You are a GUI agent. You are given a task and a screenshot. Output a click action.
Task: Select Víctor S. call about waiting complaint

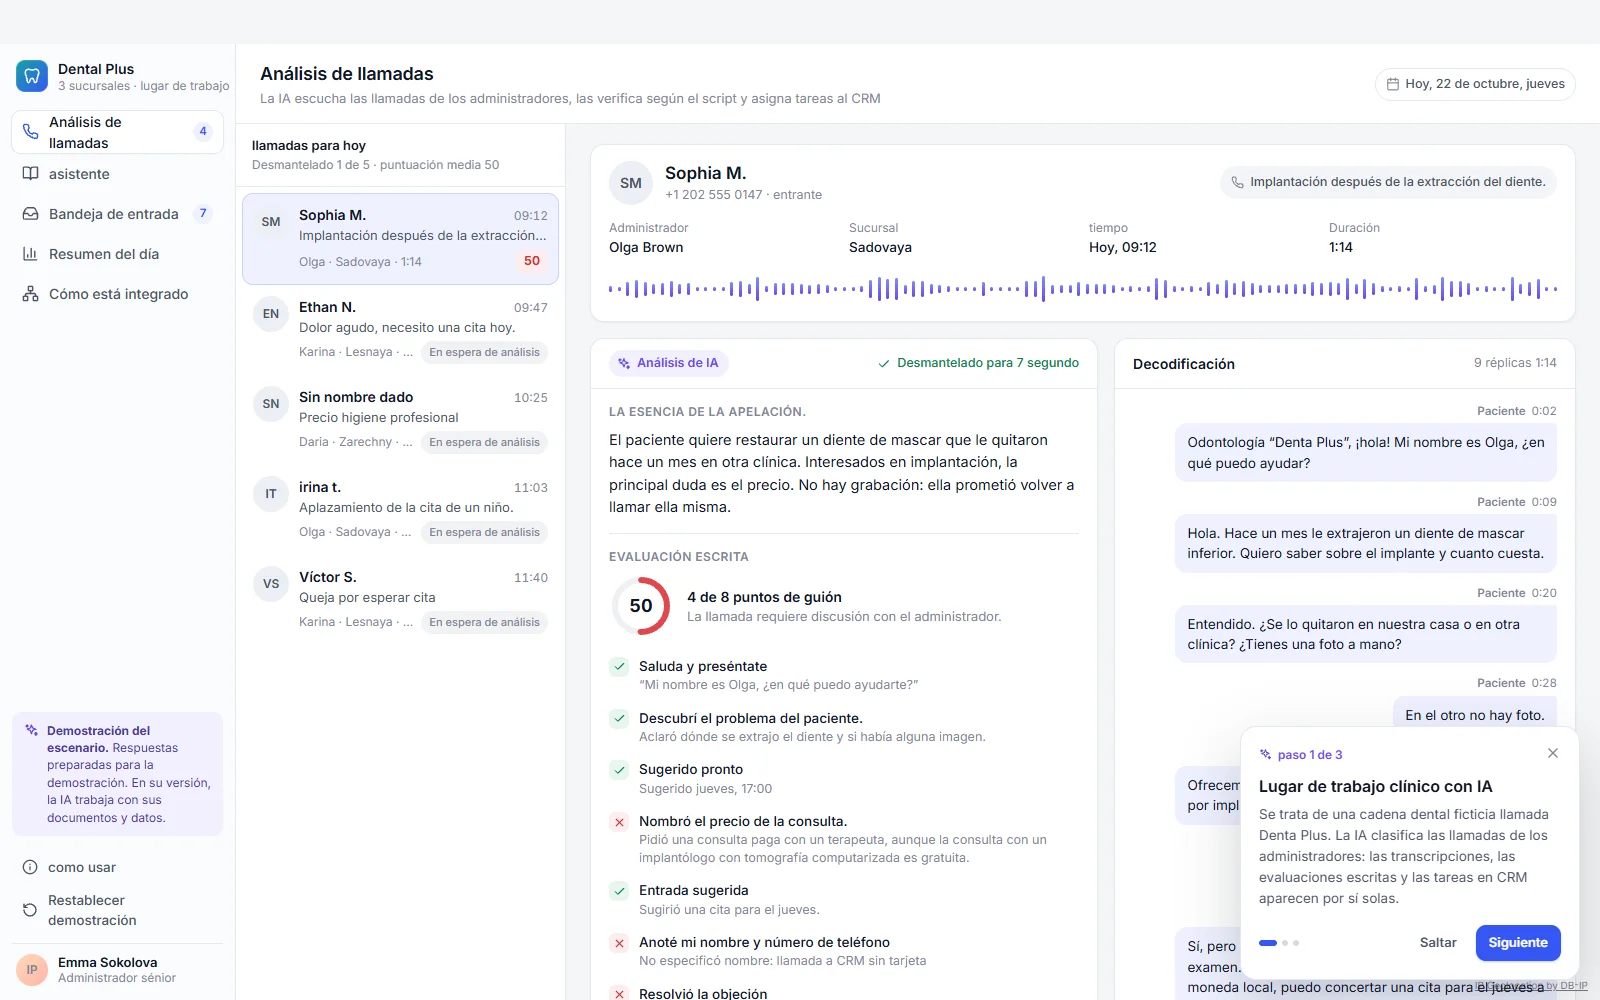click(x=400, y=600)
